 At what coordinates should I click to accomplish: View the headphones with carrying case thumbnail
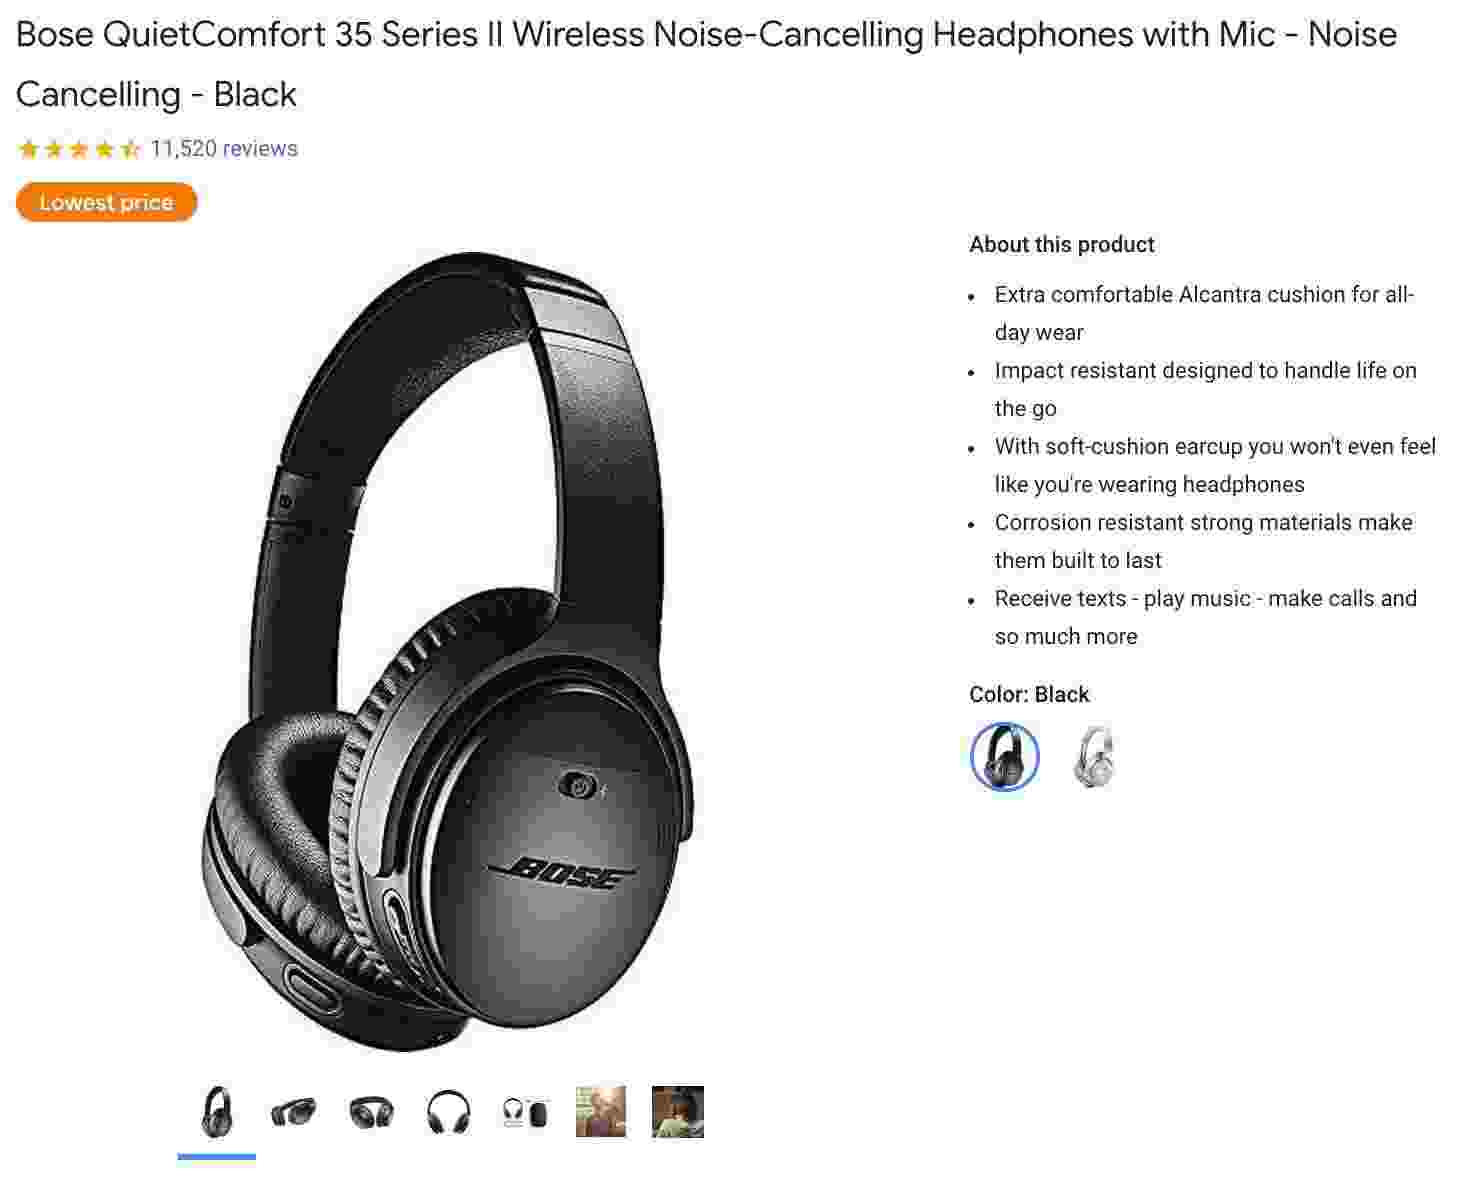(525, 1112)
